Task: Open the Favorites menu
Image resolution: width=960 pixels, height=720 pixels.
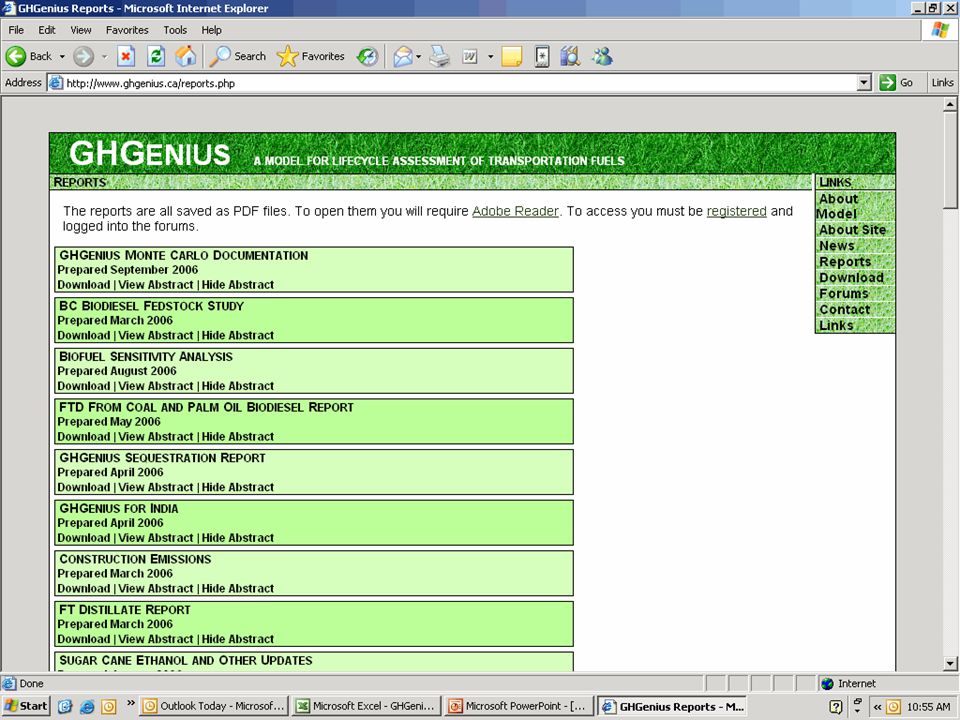Action: point(127,30)
